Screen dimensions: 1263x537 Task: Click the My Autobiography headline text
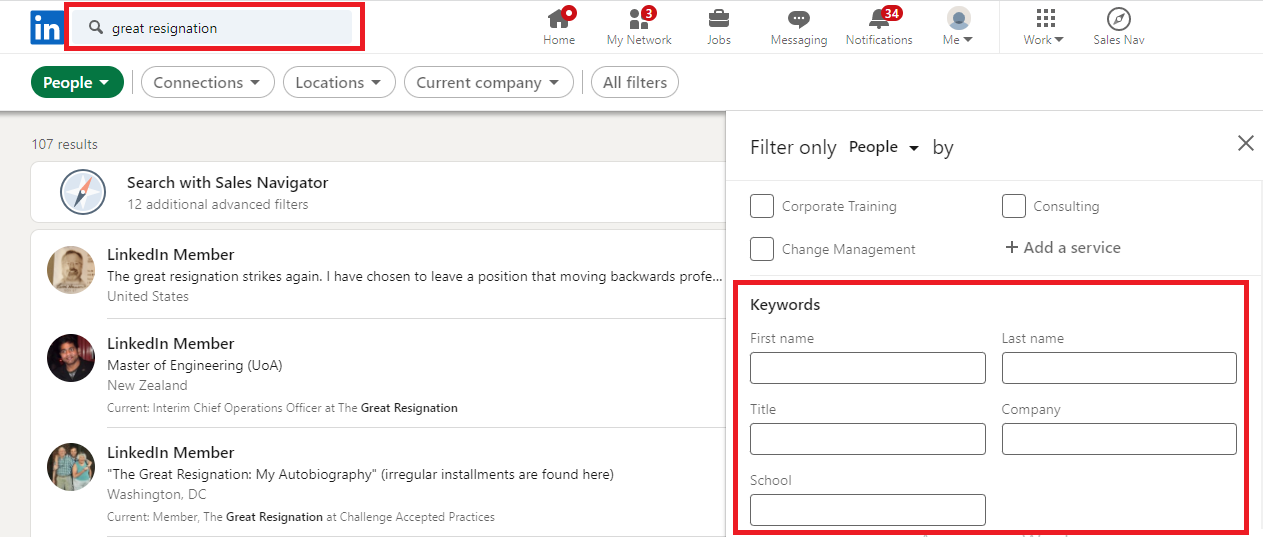[x=360, y=474]
